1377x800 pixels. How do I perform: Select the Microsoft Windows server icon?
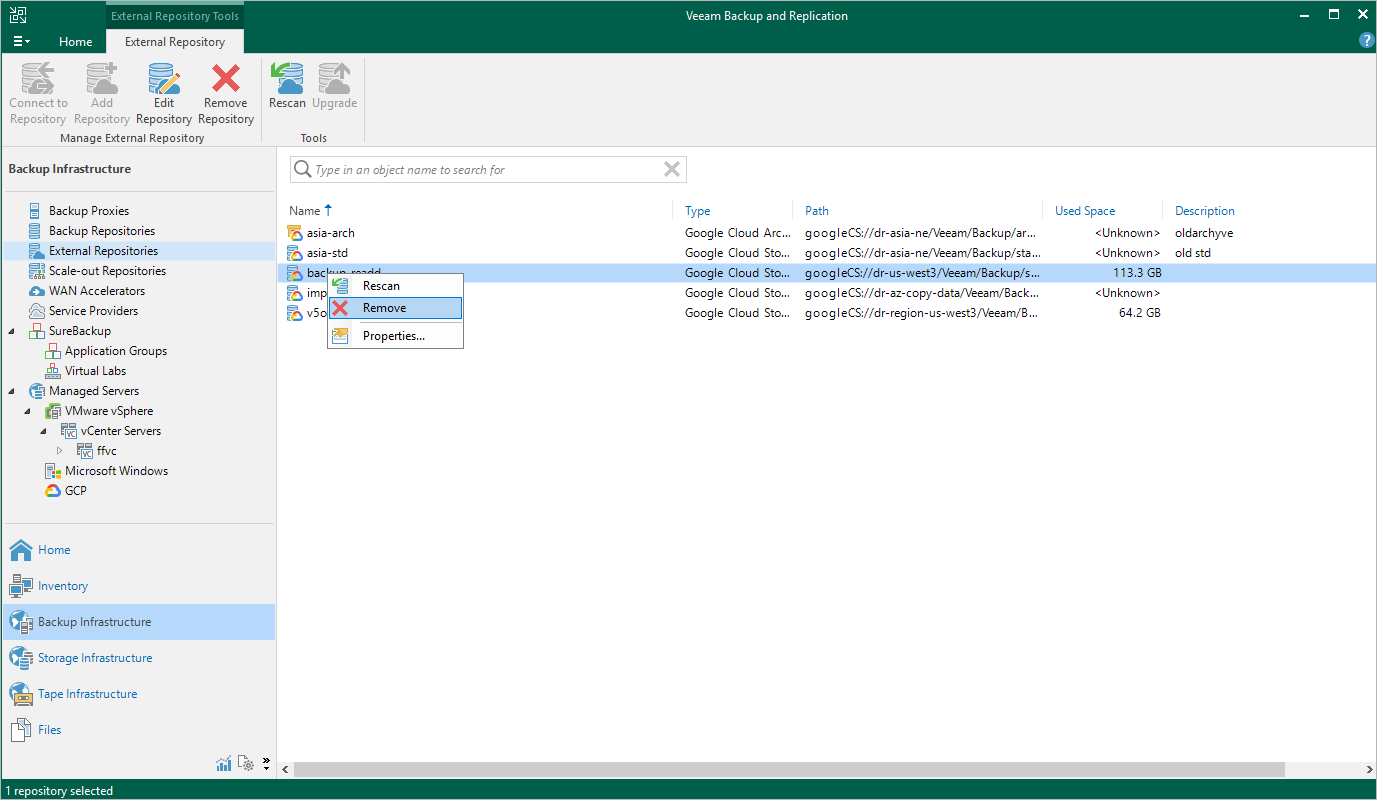pyautogui.click(x=52, y=471)
